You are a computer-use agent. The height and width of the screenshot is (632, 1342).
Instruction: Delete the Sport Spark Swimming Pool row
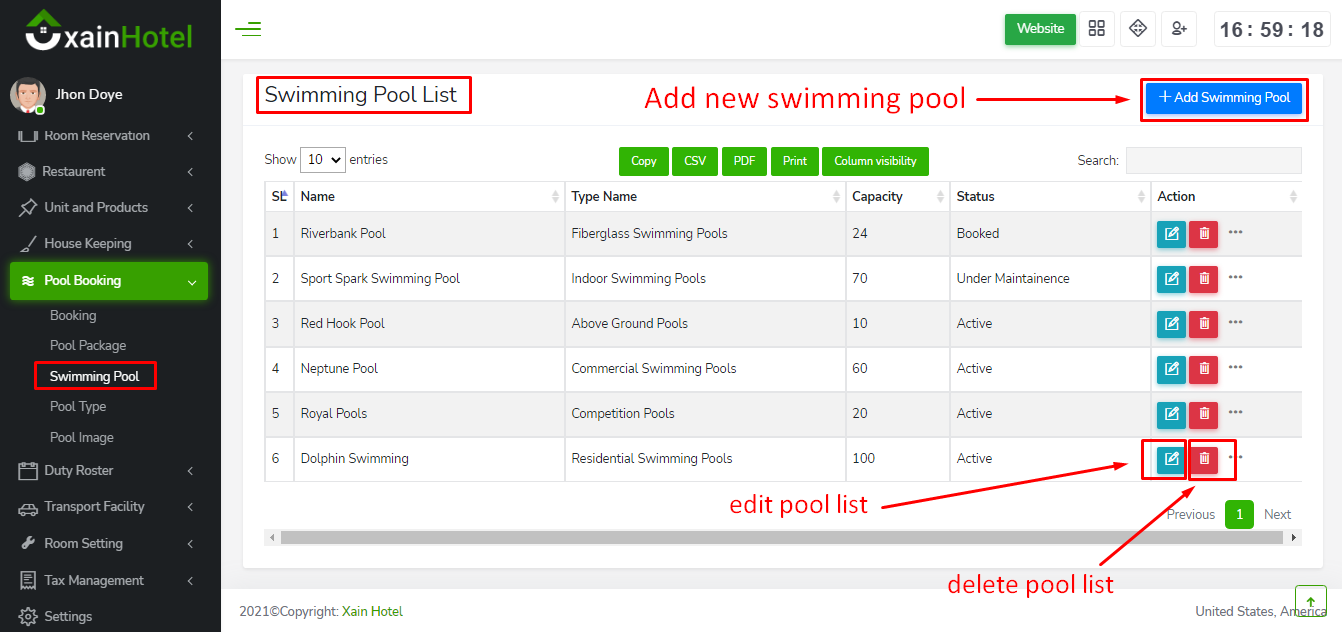(x=1204, y=278)
